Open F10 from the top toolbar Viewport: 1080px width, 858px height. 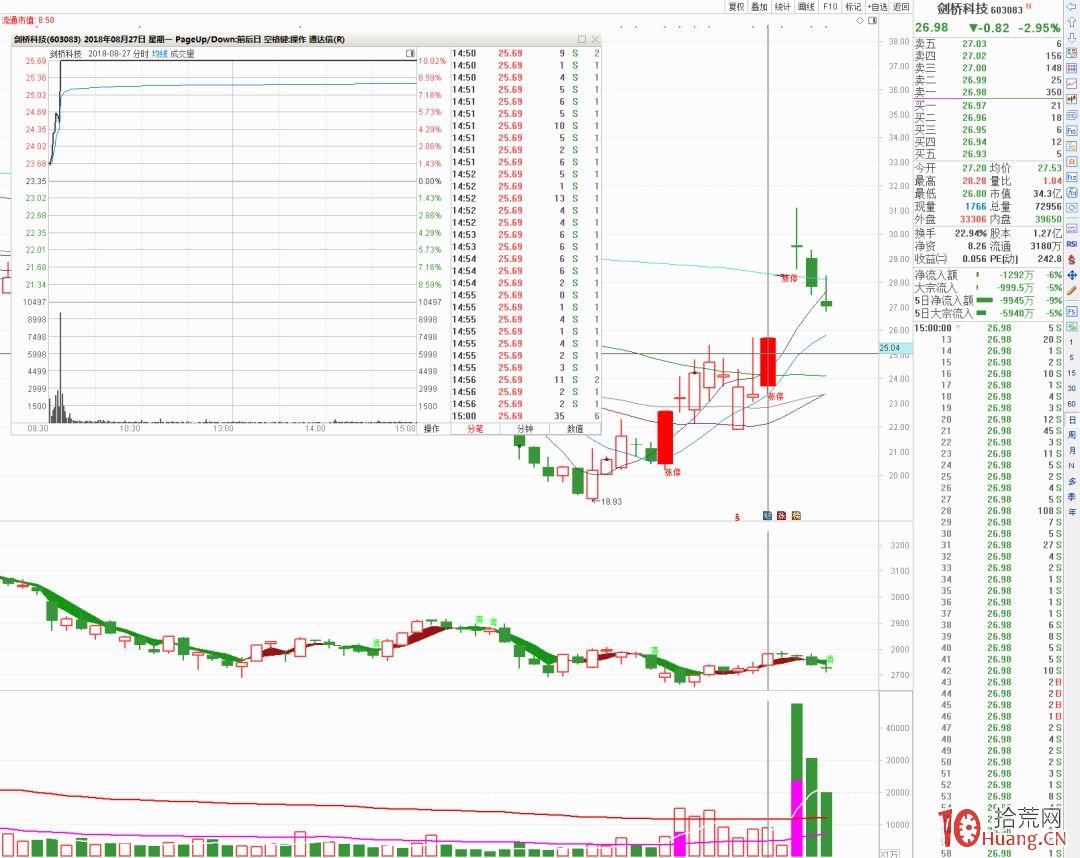[x=830, y=6]
